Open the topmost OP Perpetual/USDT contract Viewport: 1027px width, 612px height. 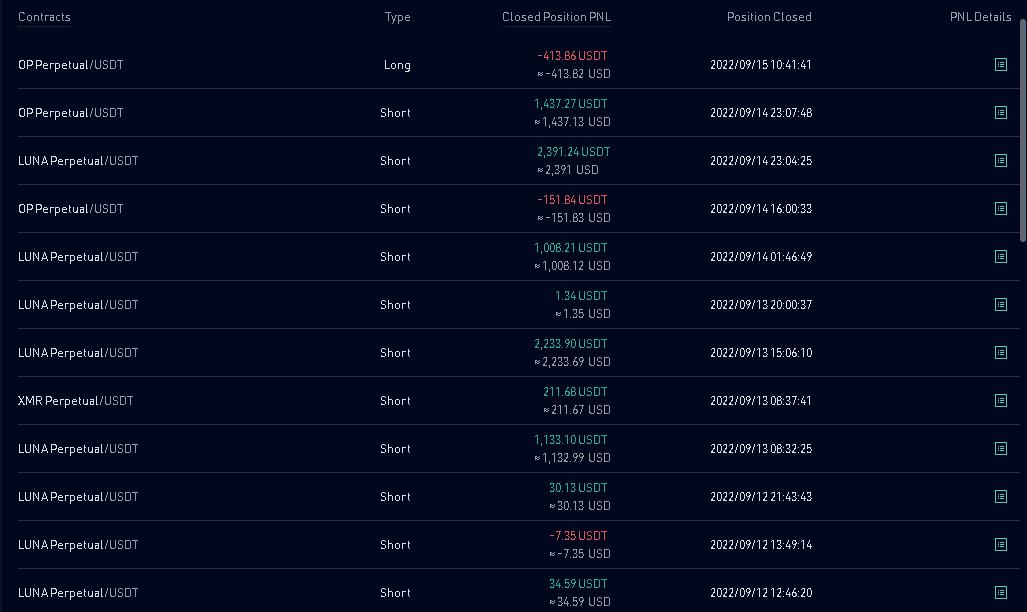click(x=70, y=64)
